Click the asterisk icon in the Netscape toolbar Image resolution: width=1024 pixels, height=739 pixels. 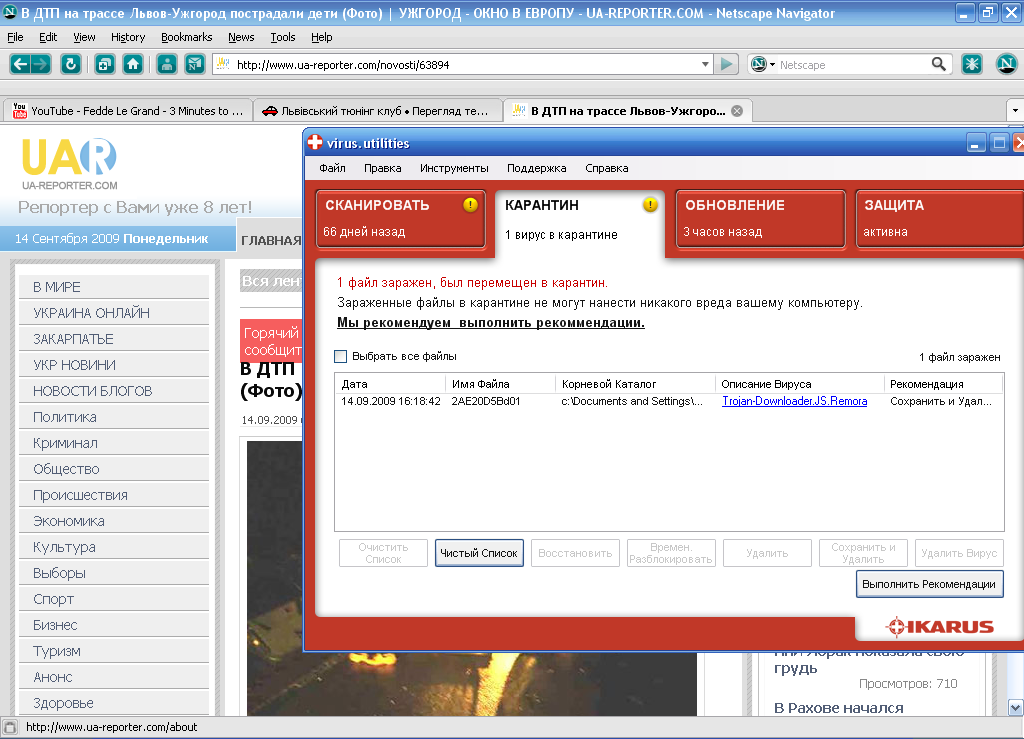(x=972, y=64)
